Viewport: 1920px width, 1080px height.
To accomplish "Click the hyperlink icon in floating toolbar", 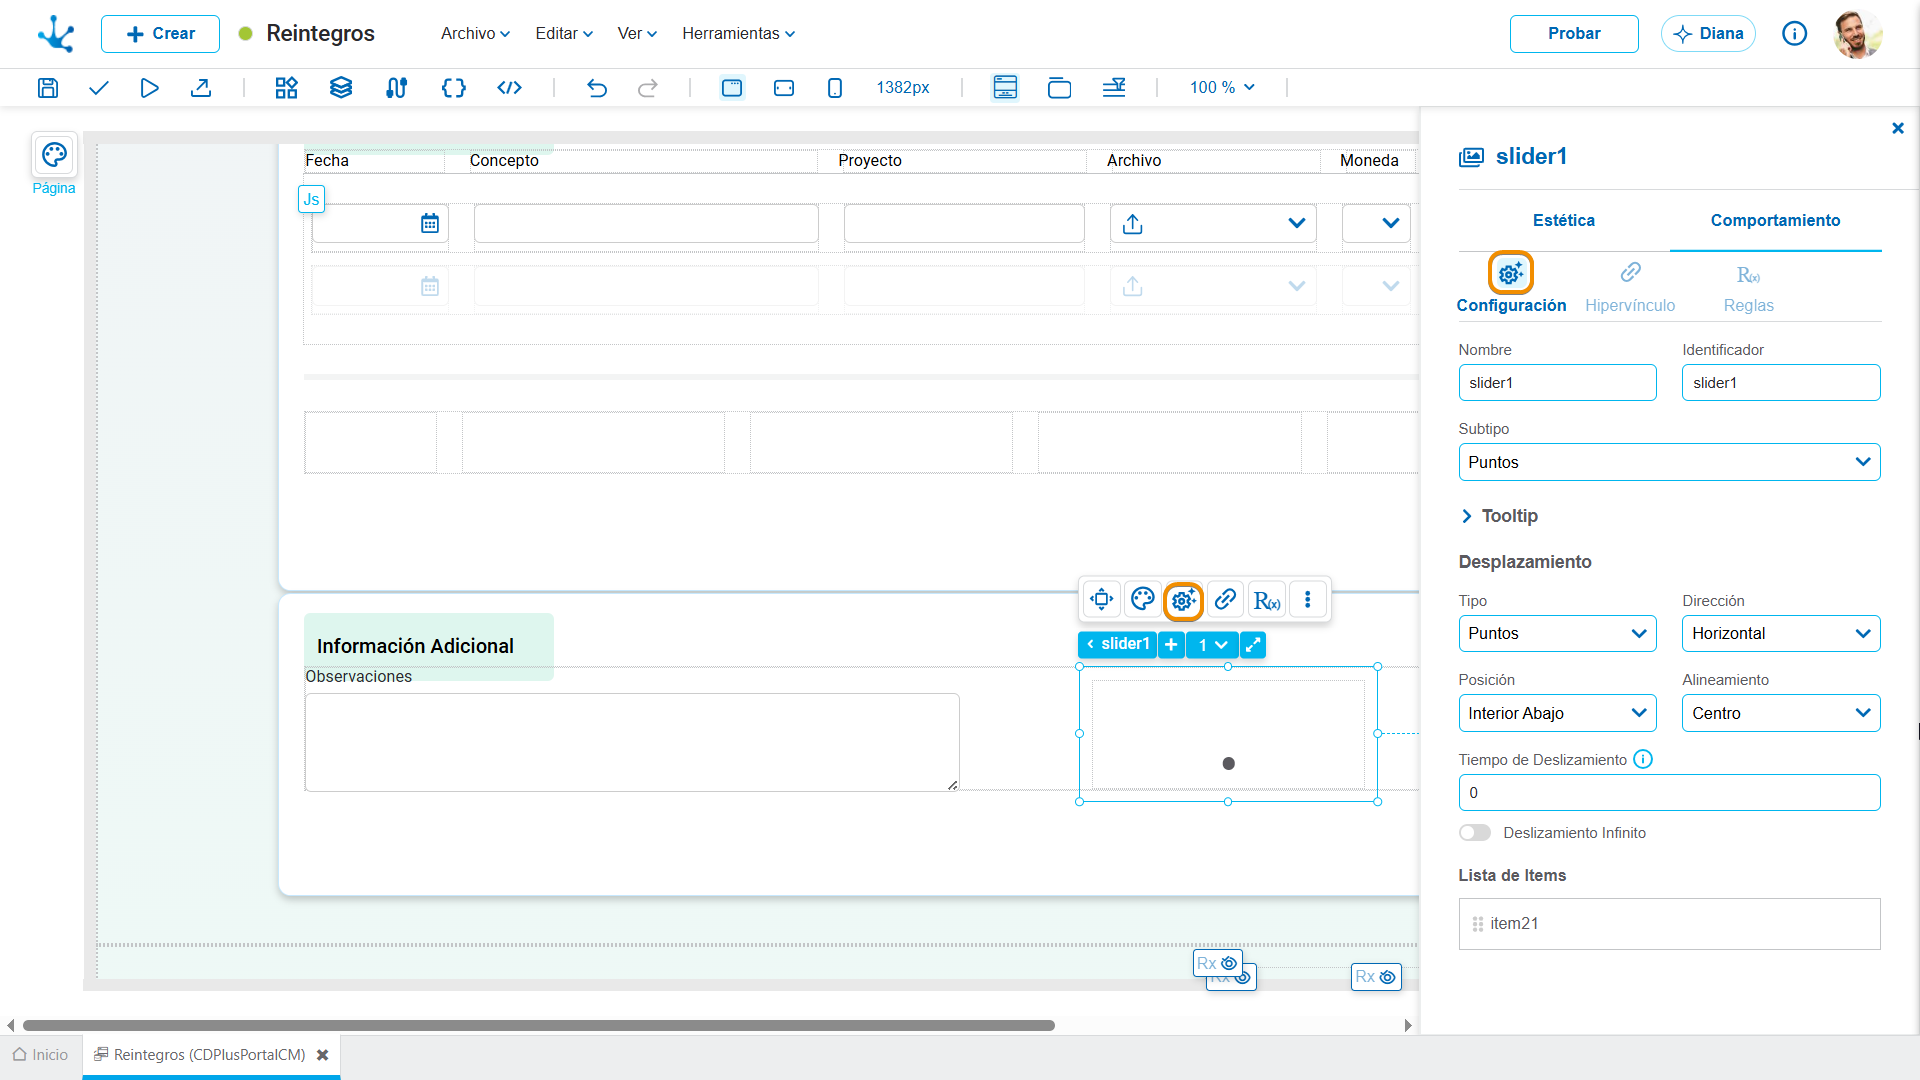I will point(1225,599).
